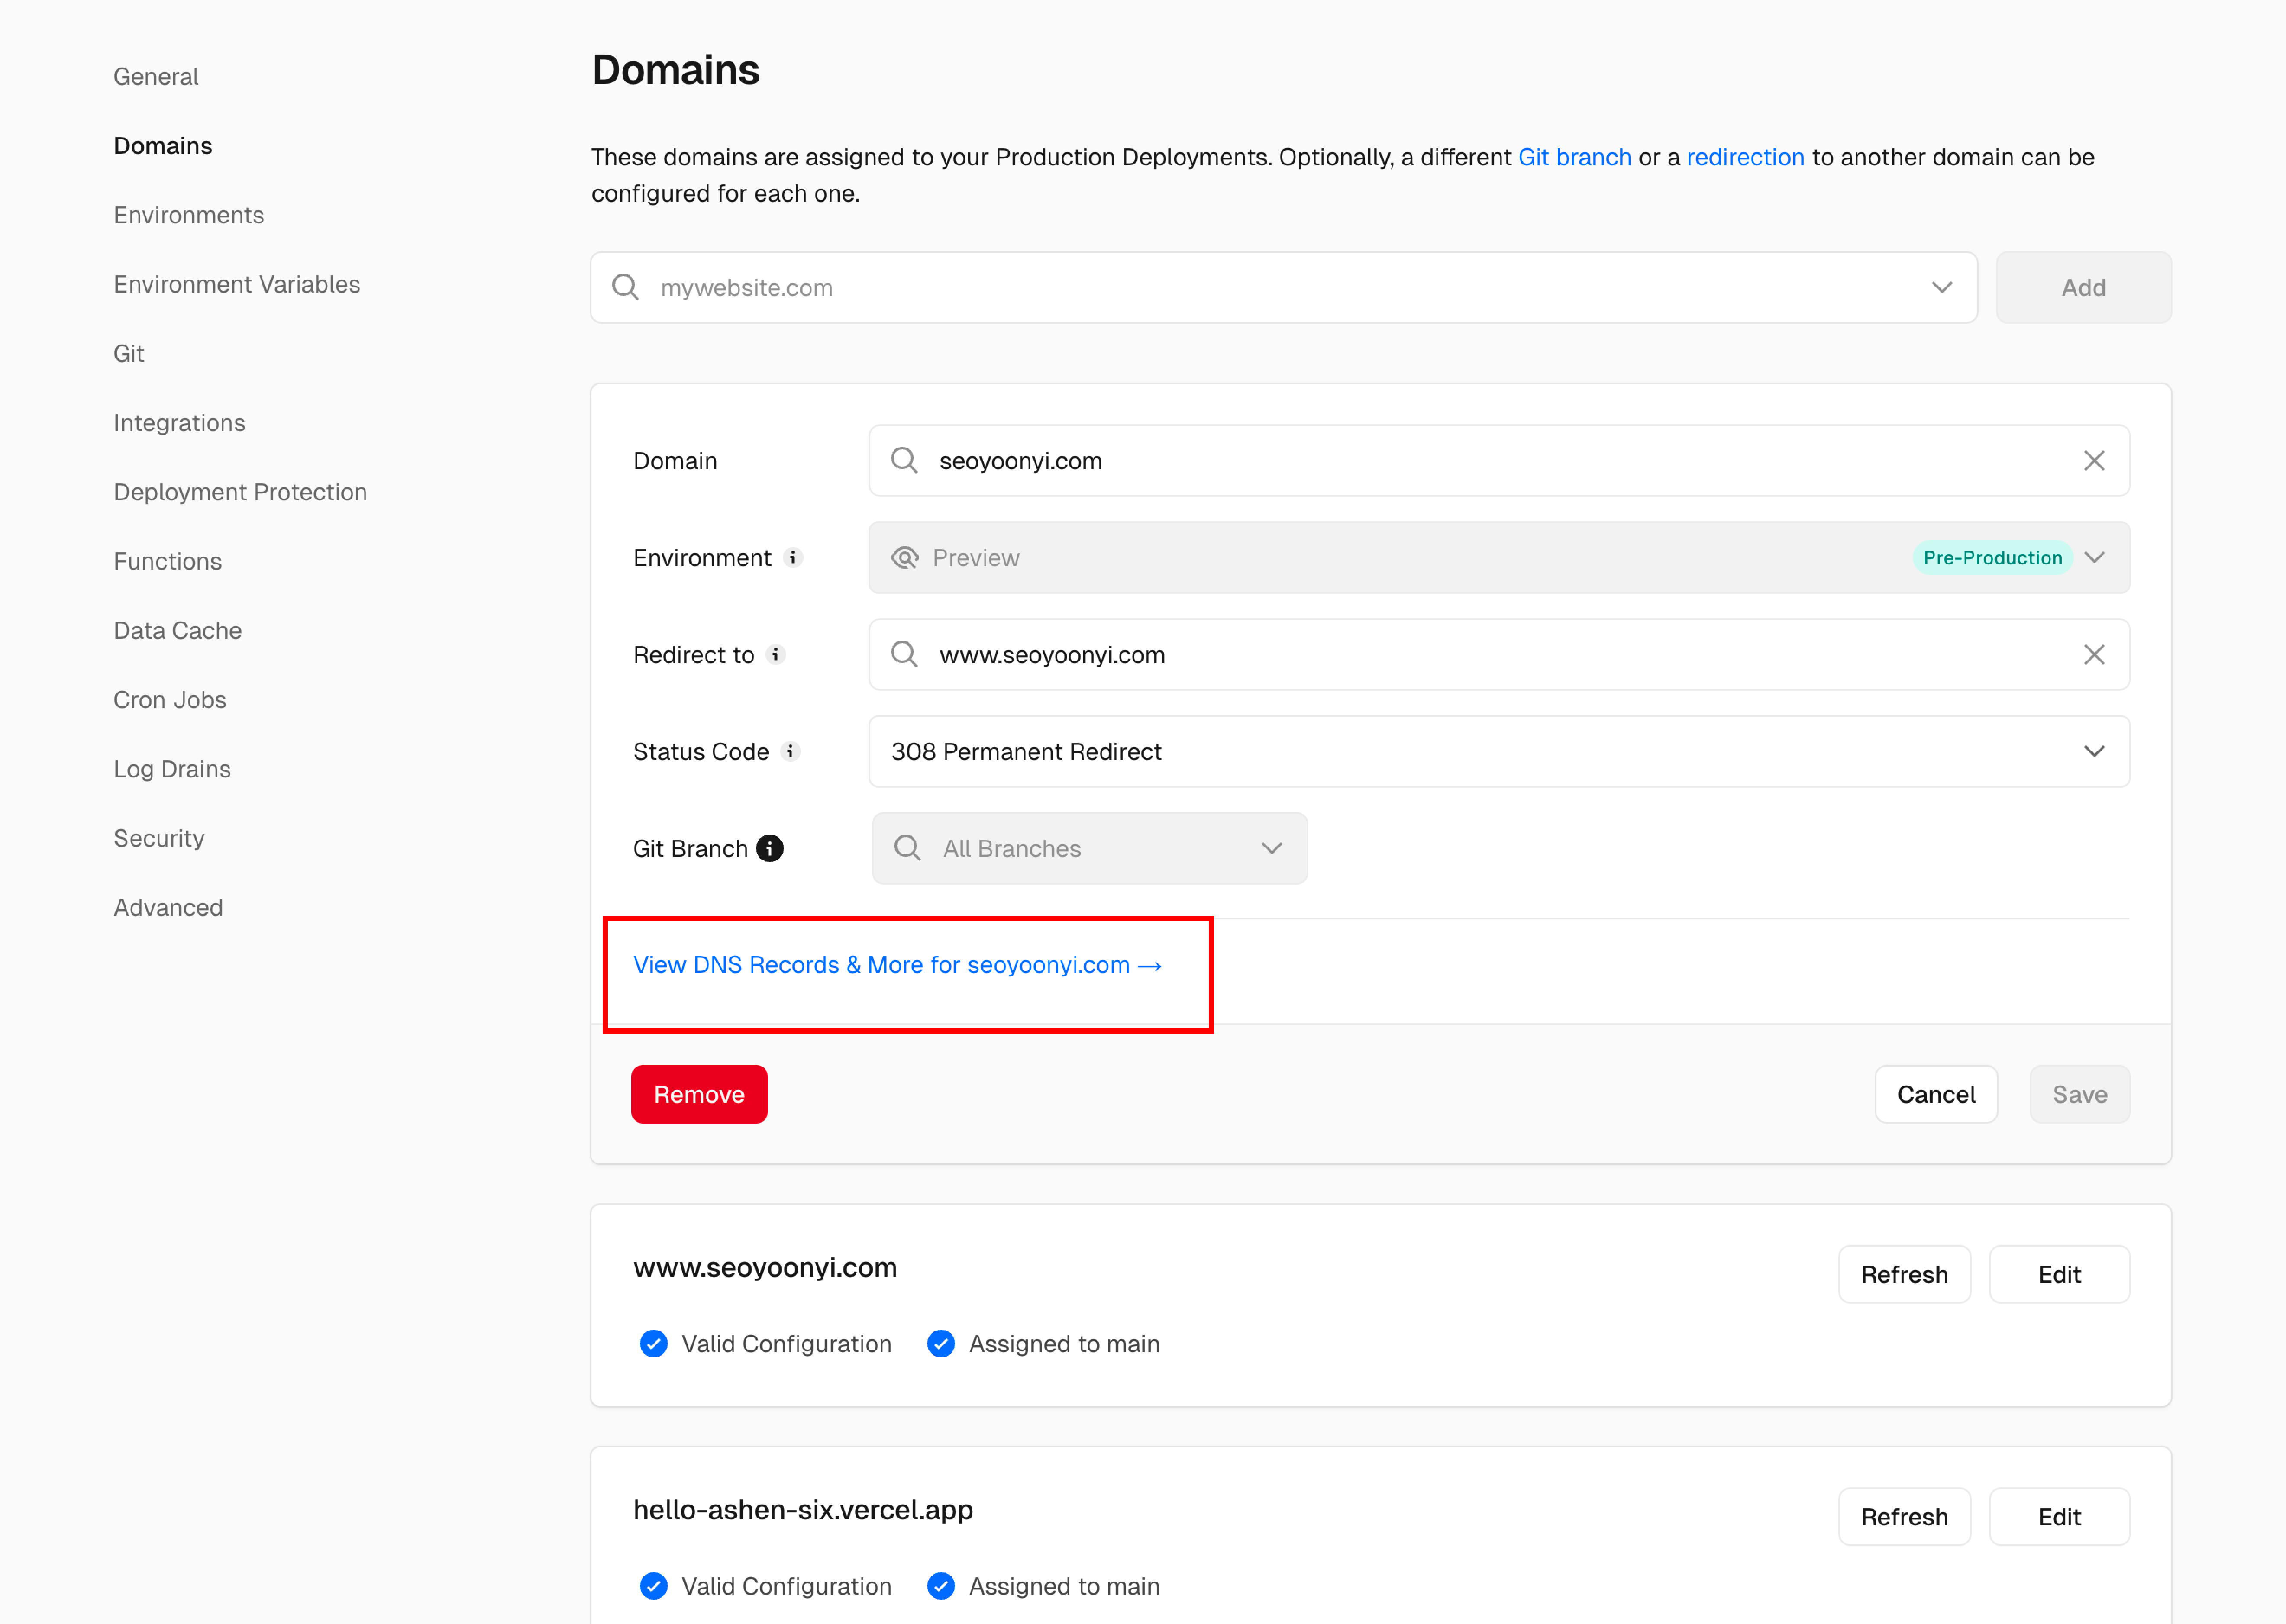Image resolution: width=2286 pixels, height=1624 pixels.
Task: Open Data Cache settings
Action: [178, 630]
